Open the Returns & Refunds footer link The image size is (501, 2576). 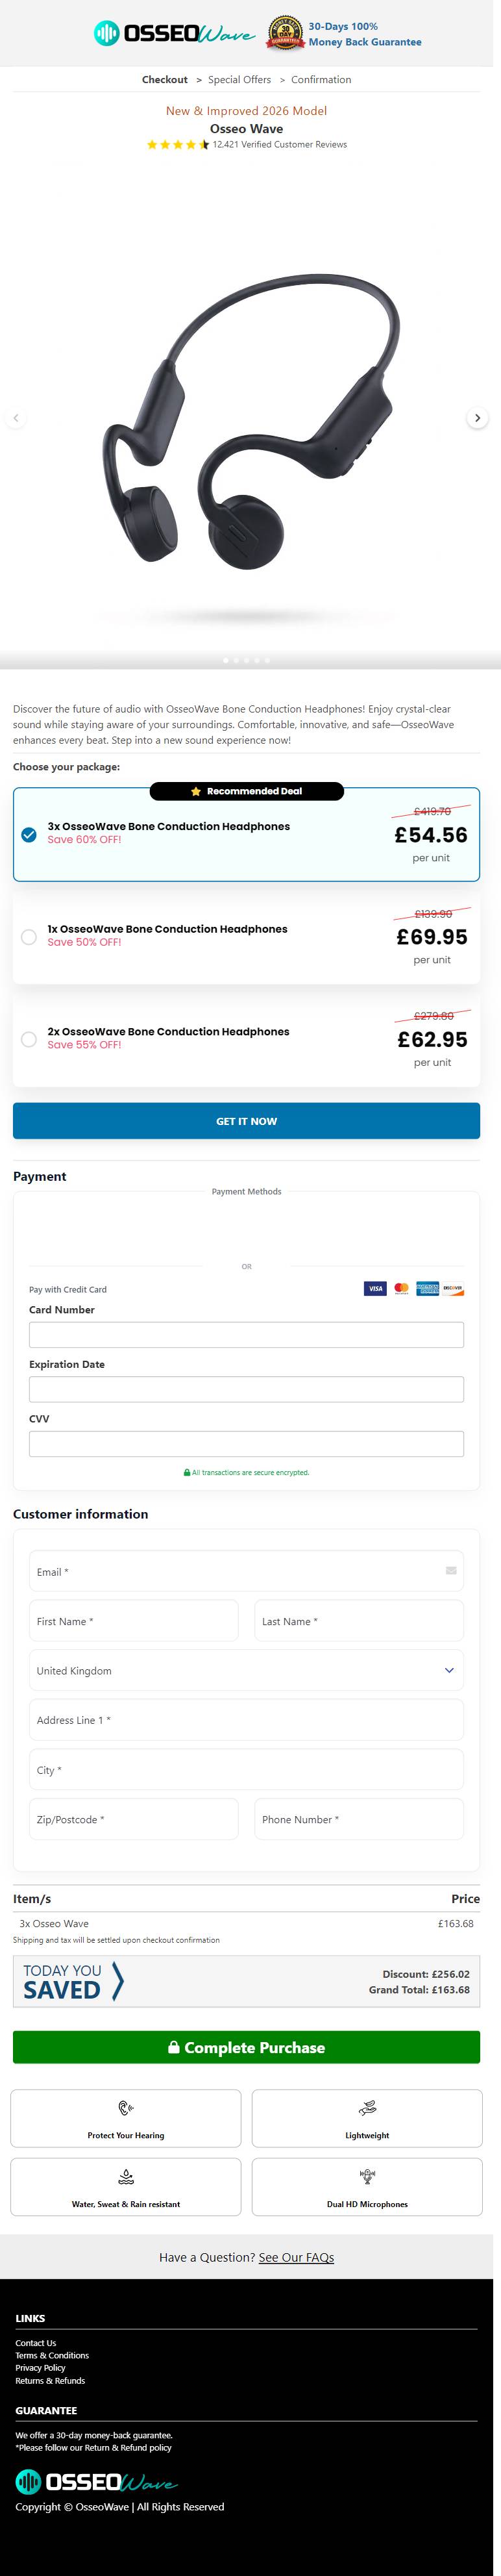click(x=50, y=2380)
